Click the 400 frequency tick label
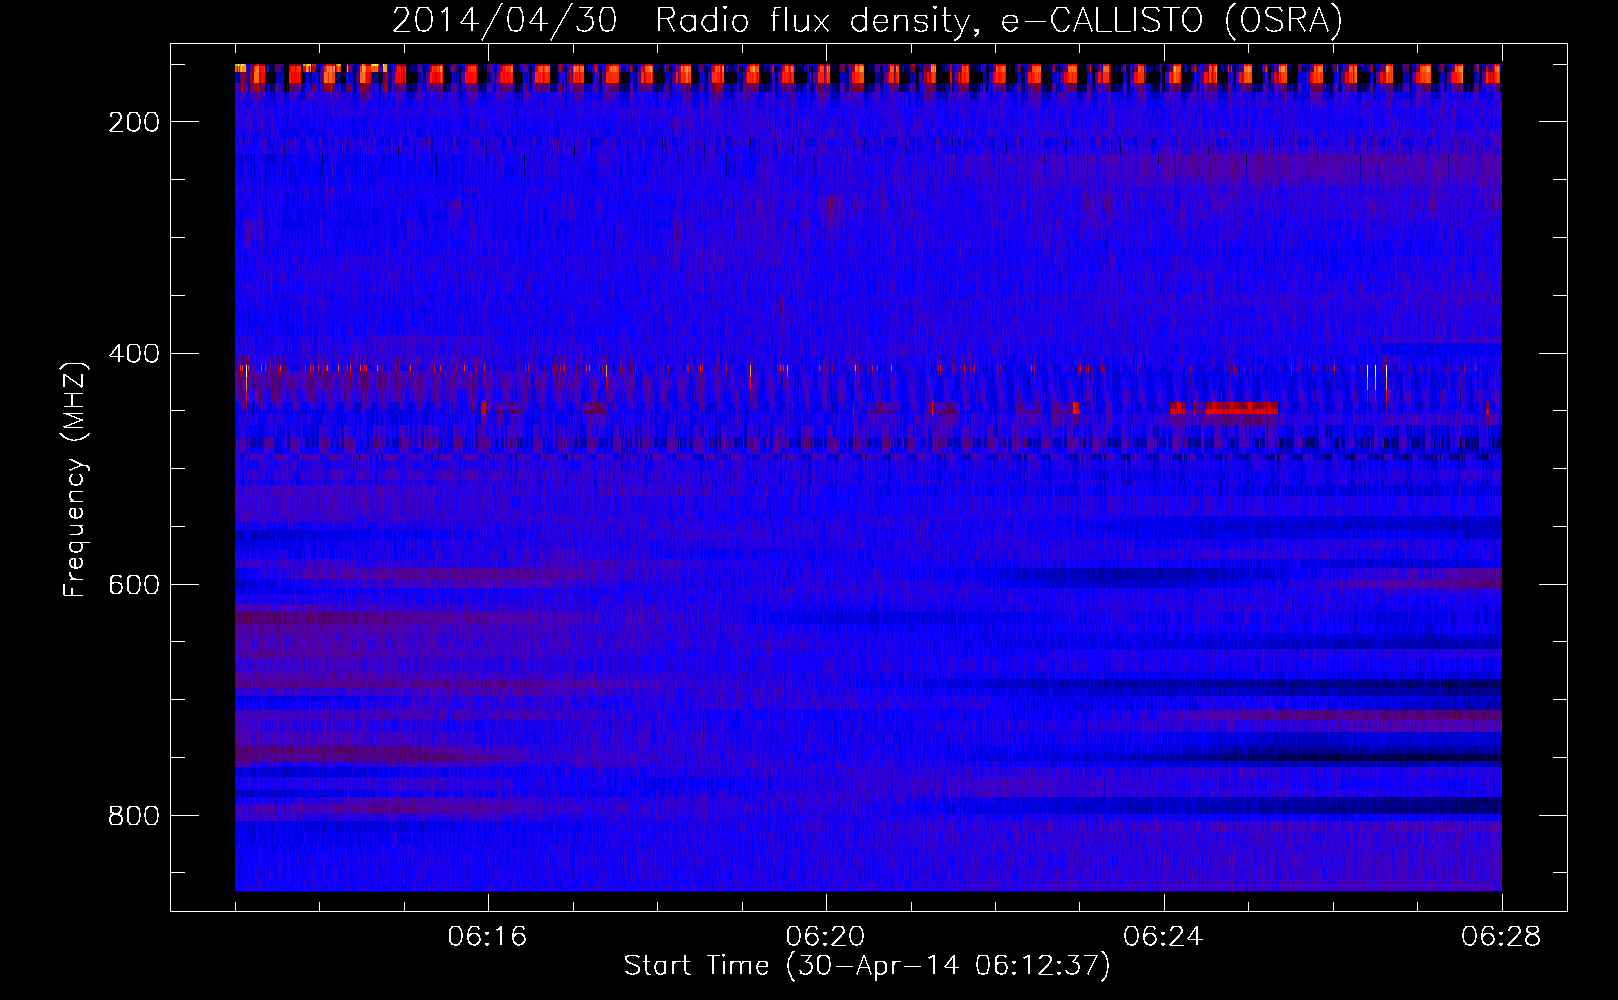The image size is (1618, 1000). pos(135,354)
